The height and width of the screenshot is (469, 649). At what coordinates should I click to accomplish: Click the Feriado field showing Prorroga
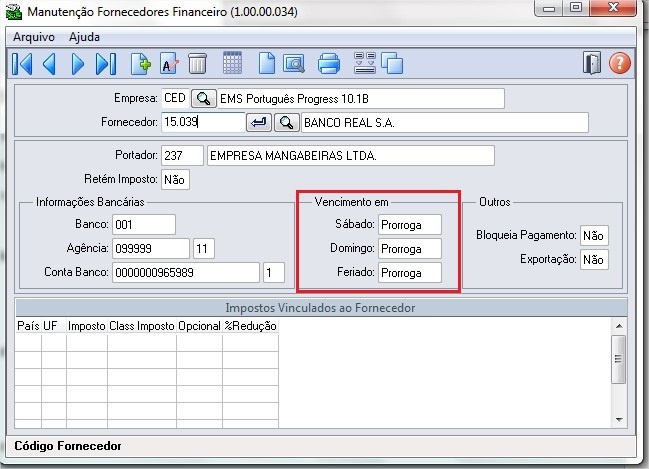410,273
